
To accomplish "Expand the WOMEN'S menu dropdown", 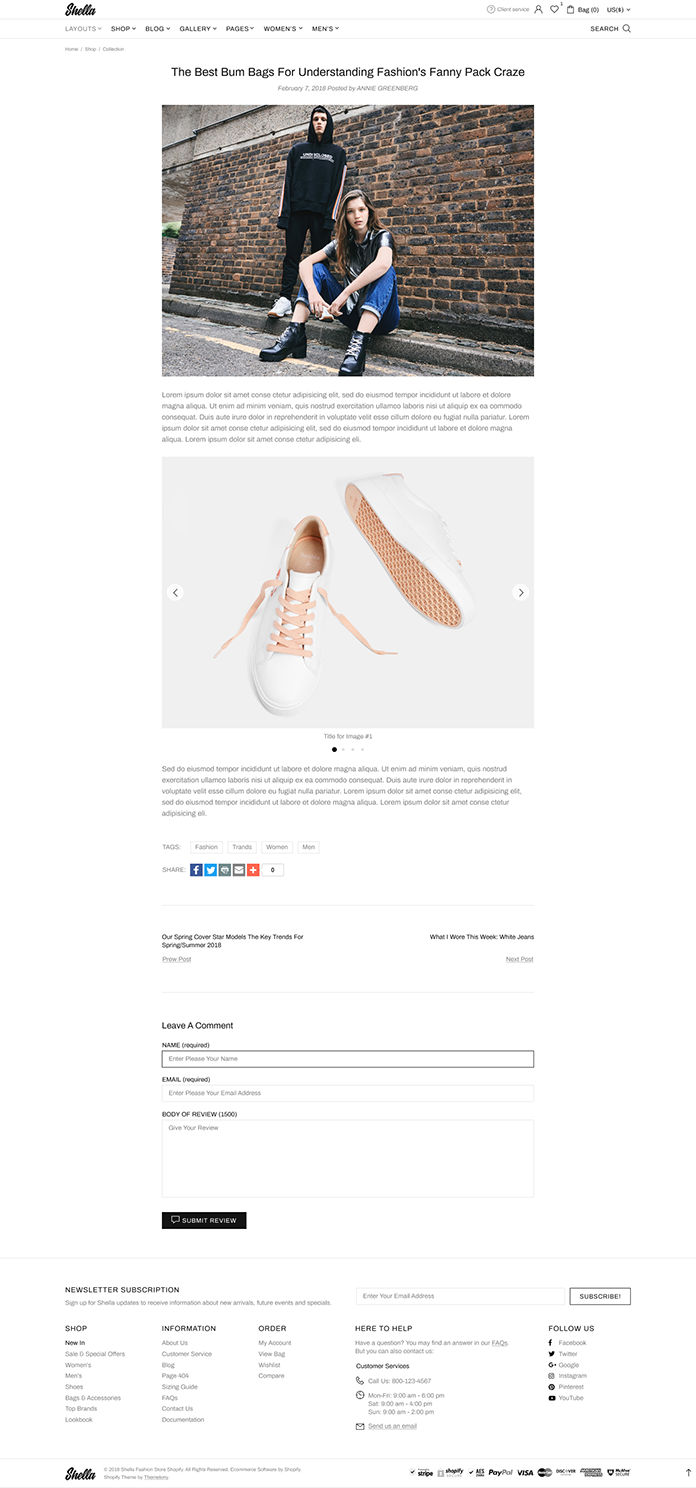I will [x=283, y=28].
